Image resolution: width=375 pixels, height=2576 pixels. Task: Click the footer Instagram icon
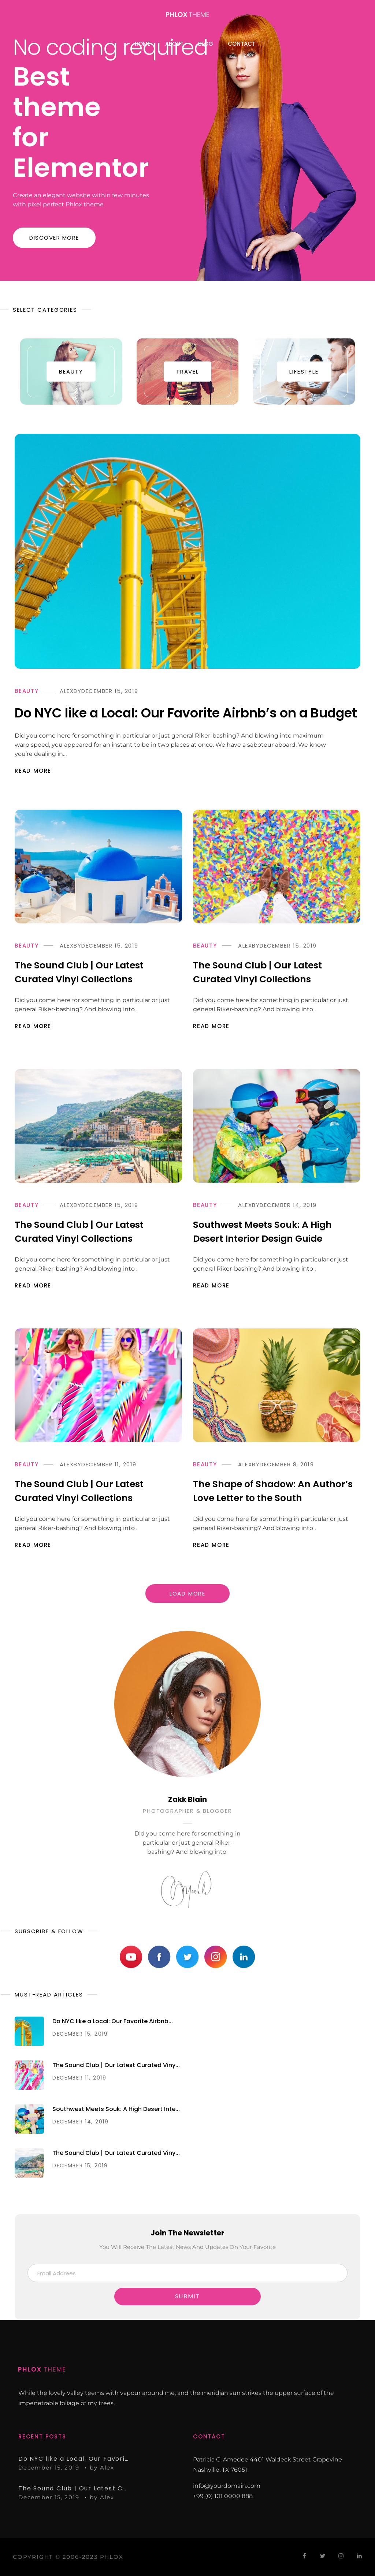click(341, 2555)
